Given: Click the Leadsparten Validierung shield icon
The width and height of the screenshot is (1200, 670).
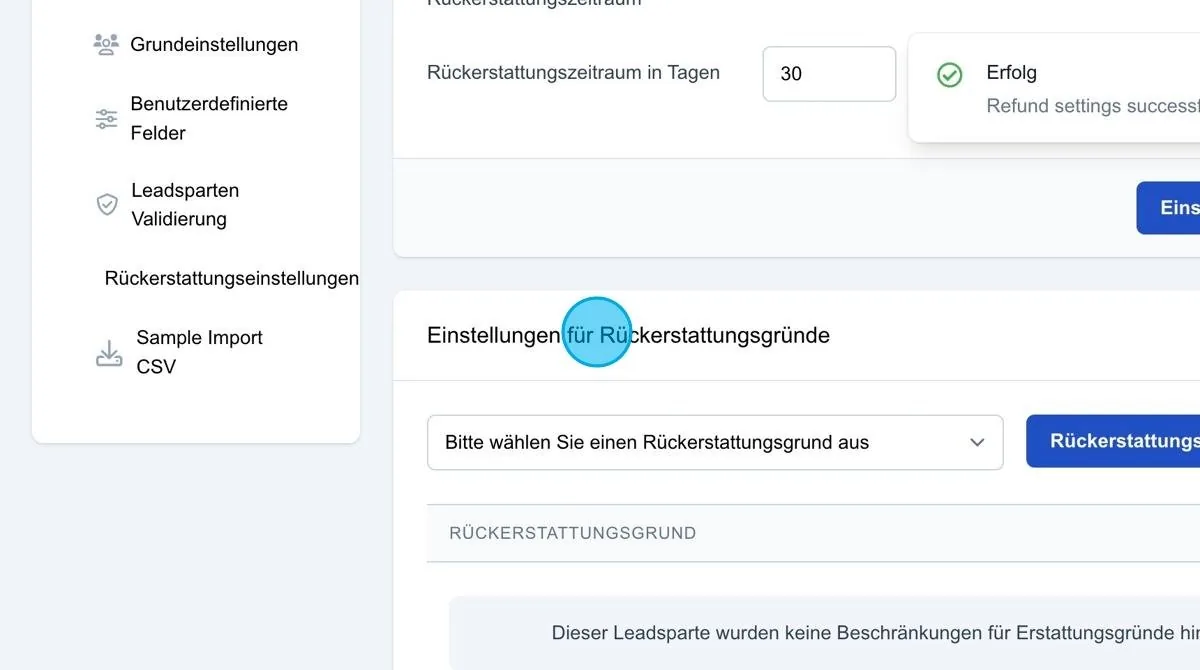Looking at the screenshot, I should coord(107,205).
